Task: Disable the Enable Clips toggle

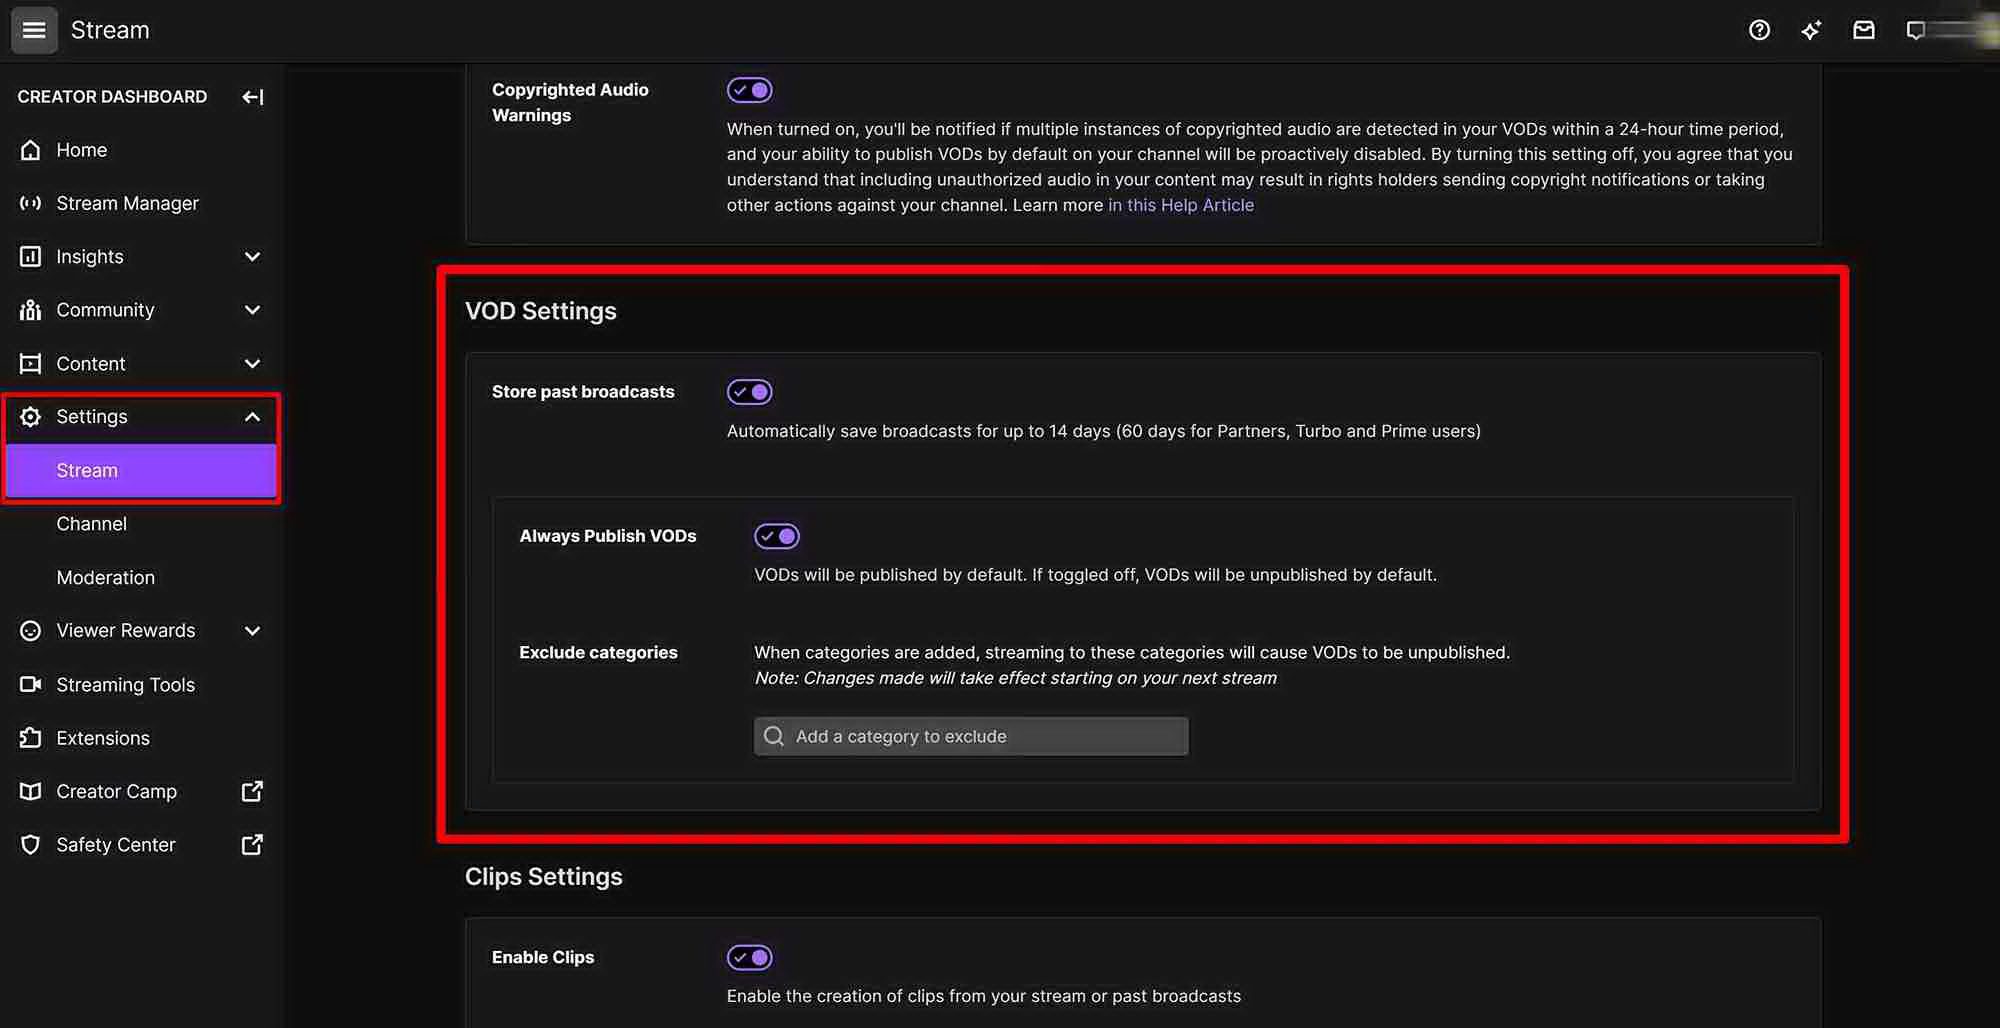Action: [x=750, y=957]
